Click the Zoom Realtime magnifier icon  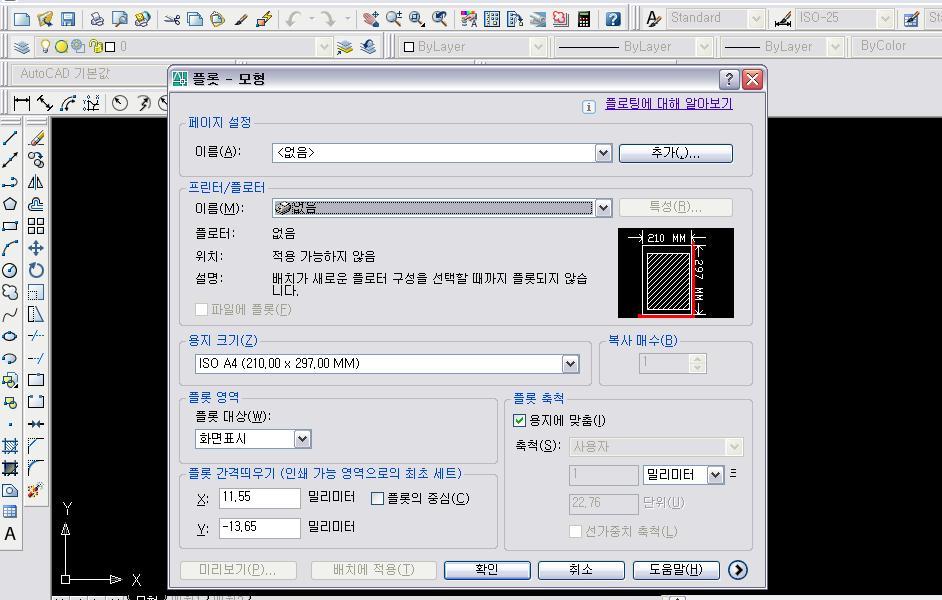pyautogui.click(x=394, y=19)
